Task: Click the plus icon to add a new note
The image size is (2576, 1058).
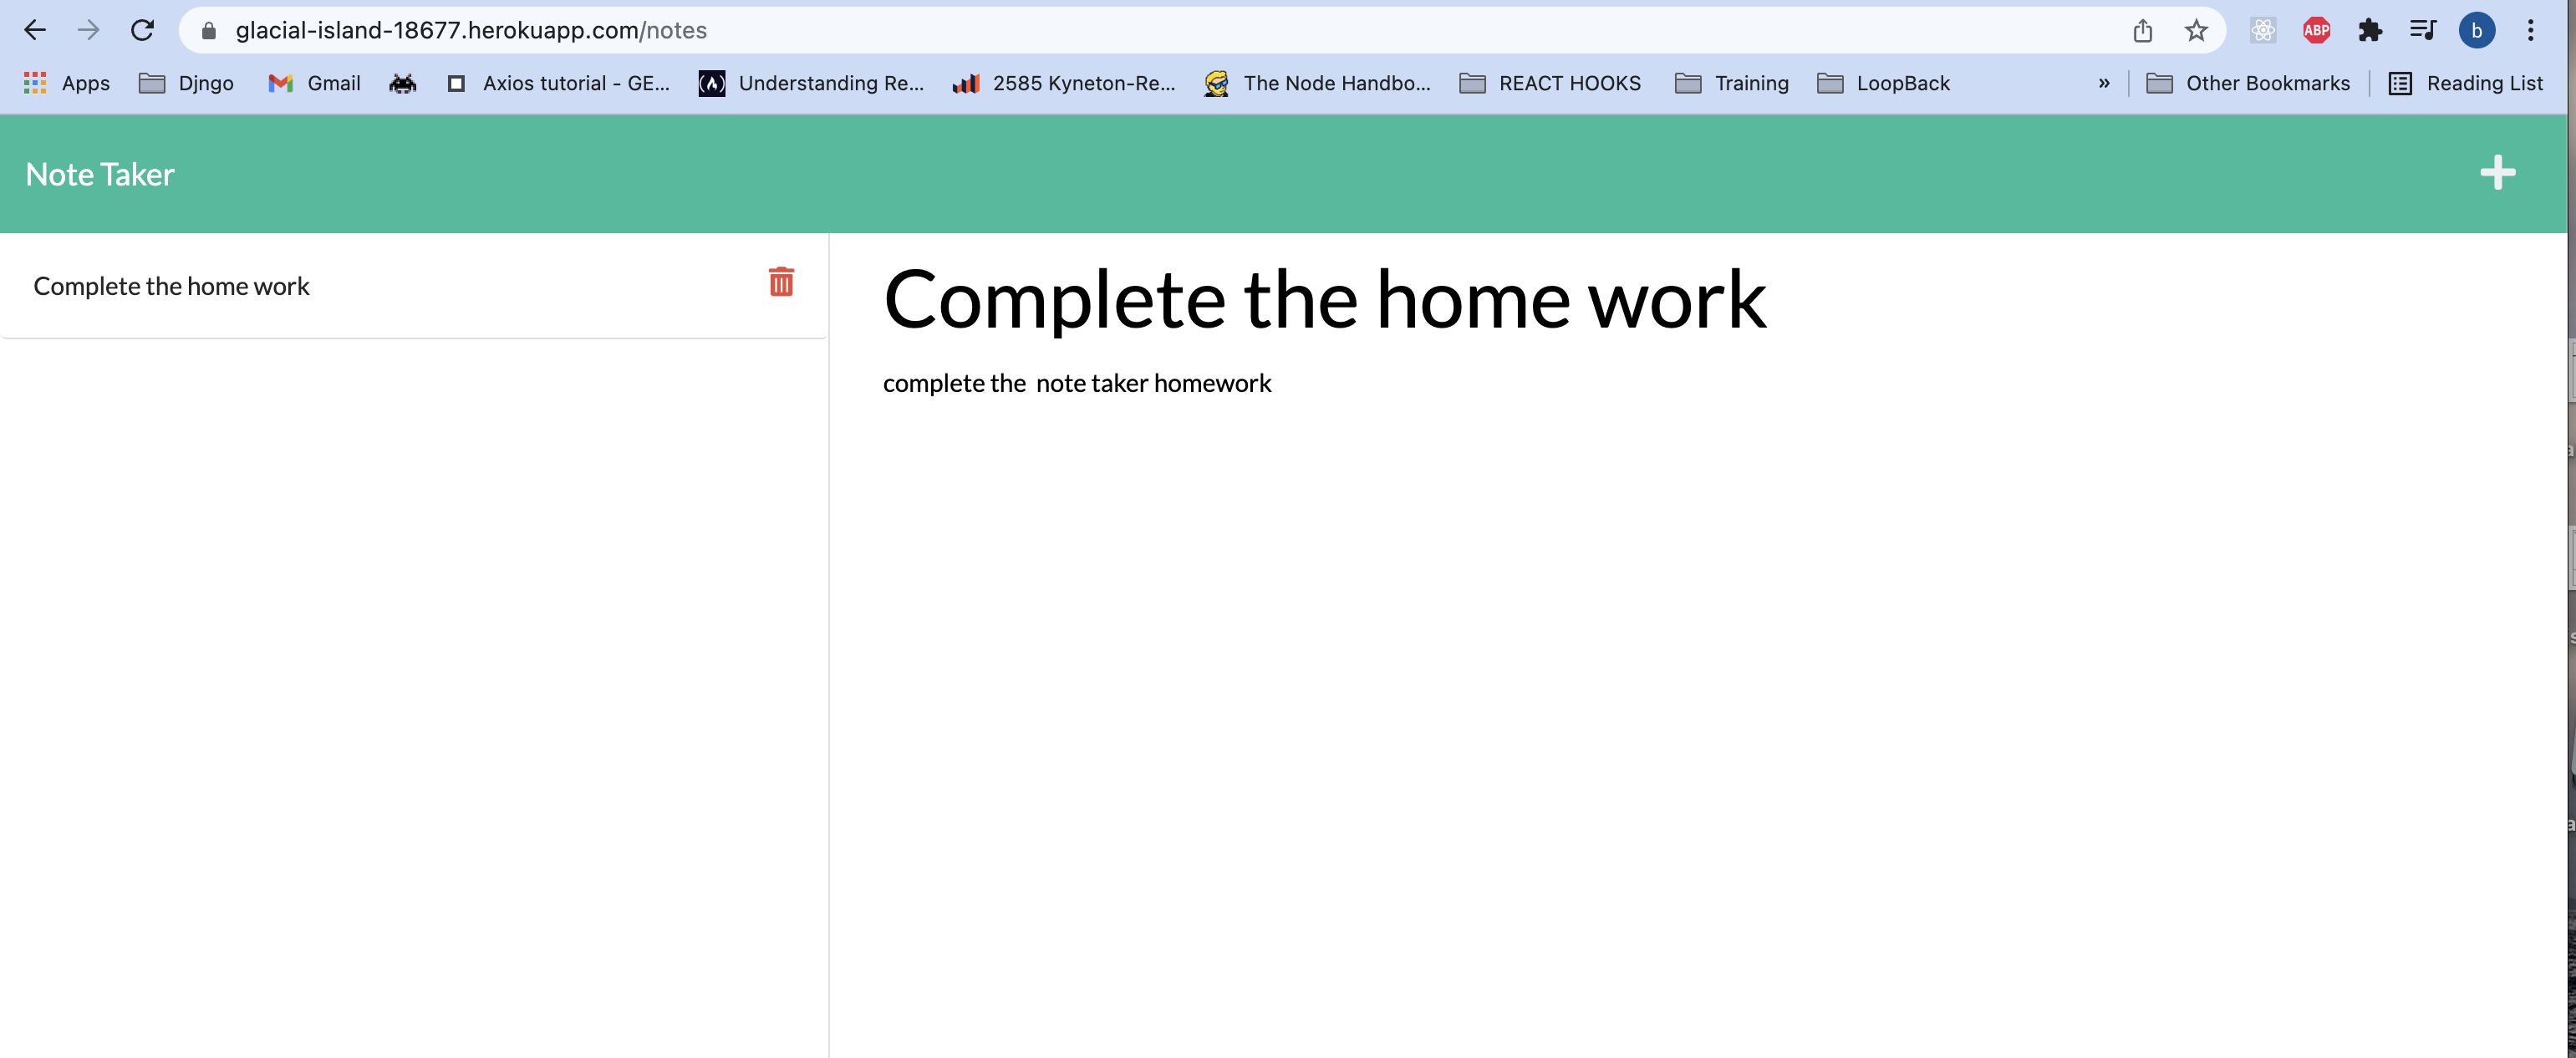Action: tap(2498, 172)
